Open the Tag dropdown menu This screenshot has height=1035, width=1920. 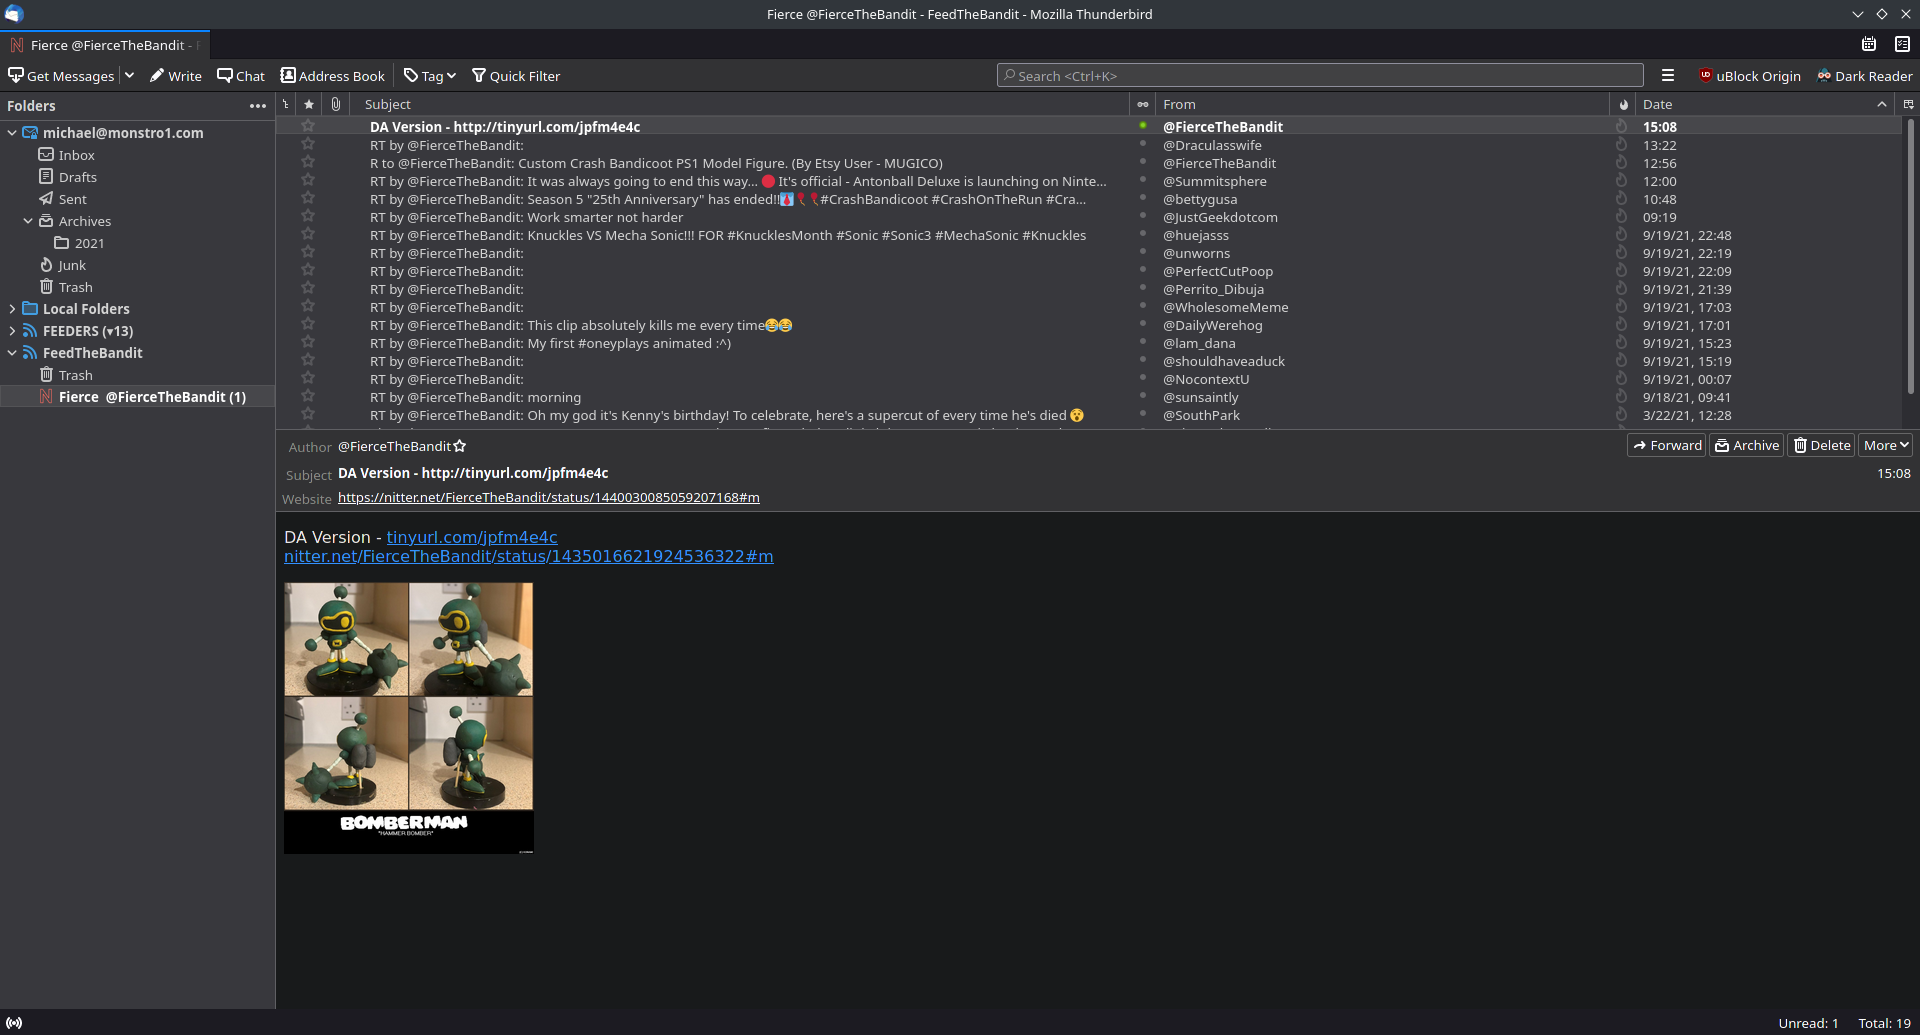pos(430,76)
